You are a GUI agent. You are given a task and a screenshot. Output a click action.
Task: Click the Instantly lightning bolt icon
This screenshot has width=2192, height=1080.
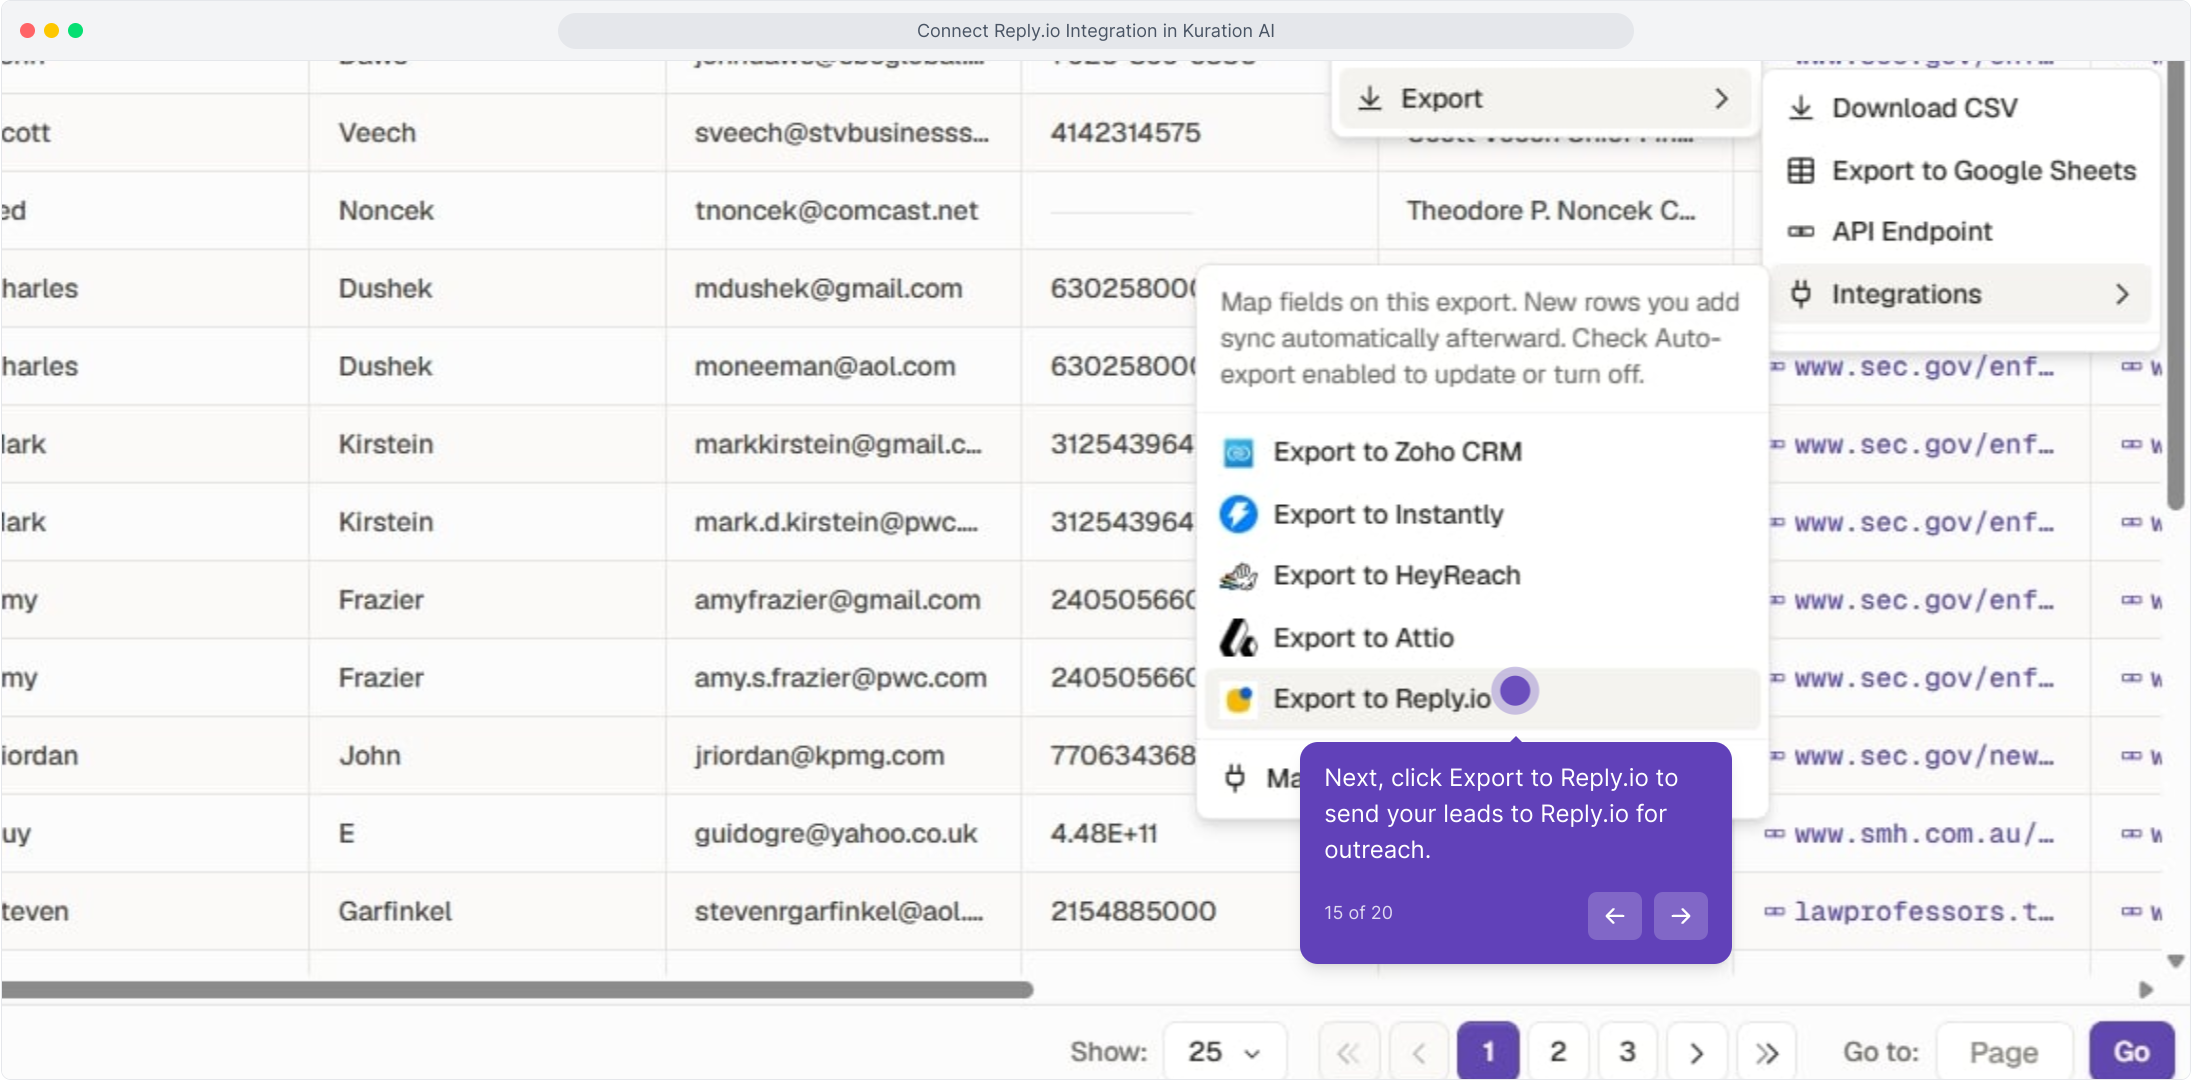tap(1238, 514)
